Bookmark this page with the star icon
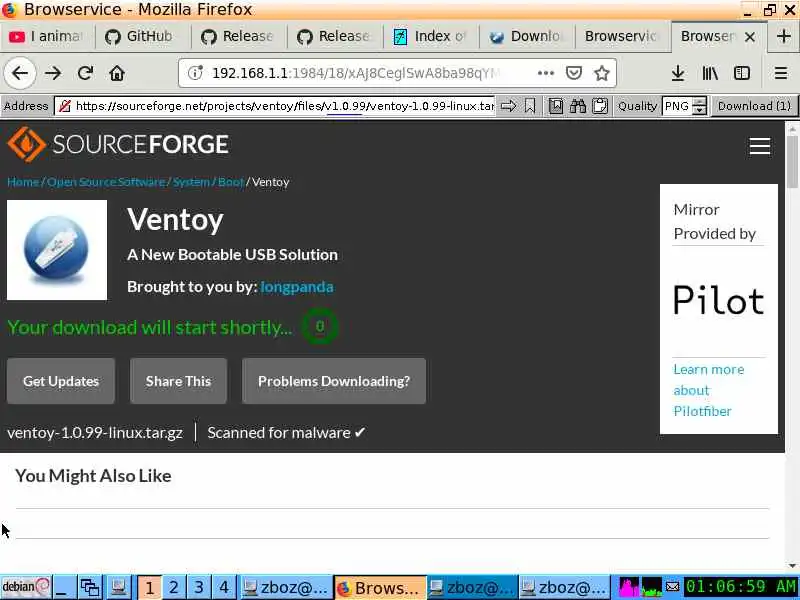Image resolution: width=800 pixels, height=600 pixels. coord(602,73)
